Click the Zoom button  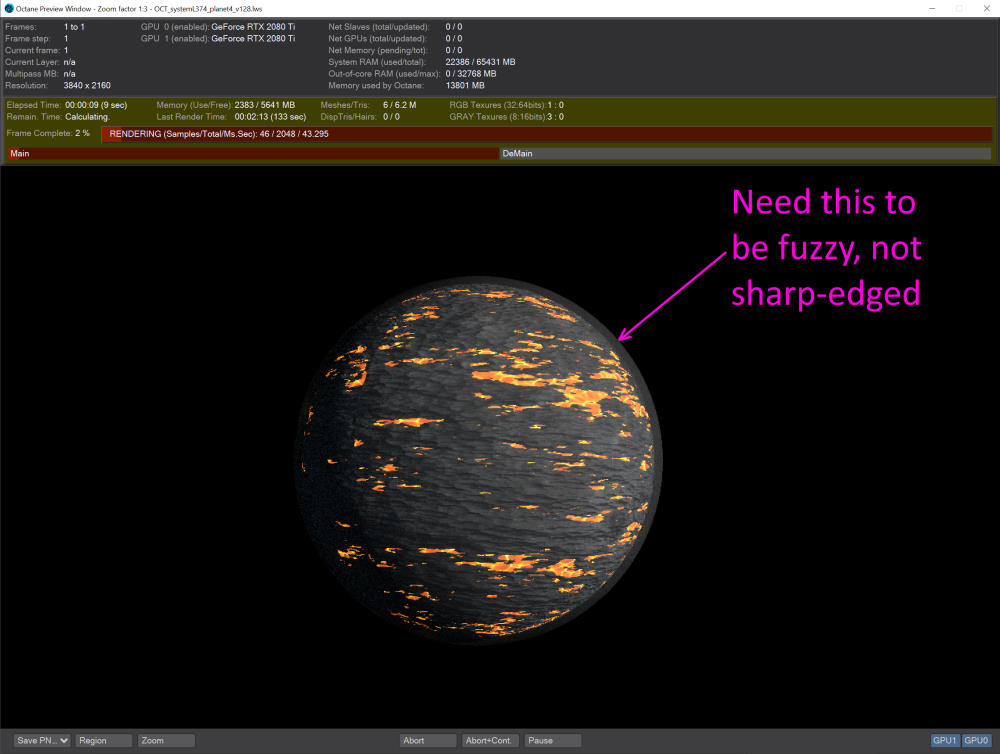pyautogui.click(x=166, y=741)
